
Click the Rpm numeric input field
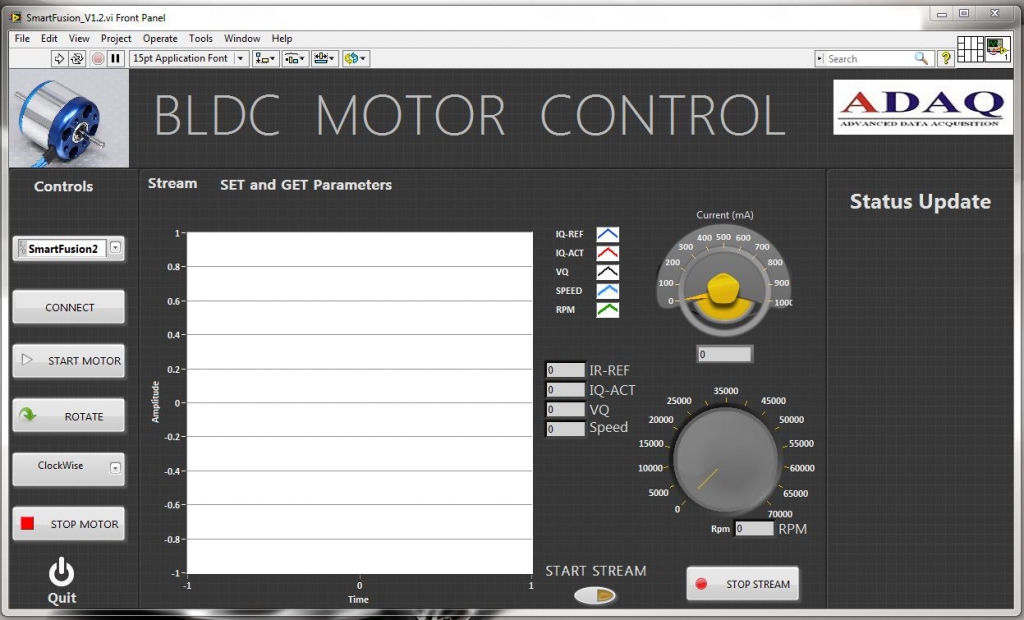tap(754, 529)
